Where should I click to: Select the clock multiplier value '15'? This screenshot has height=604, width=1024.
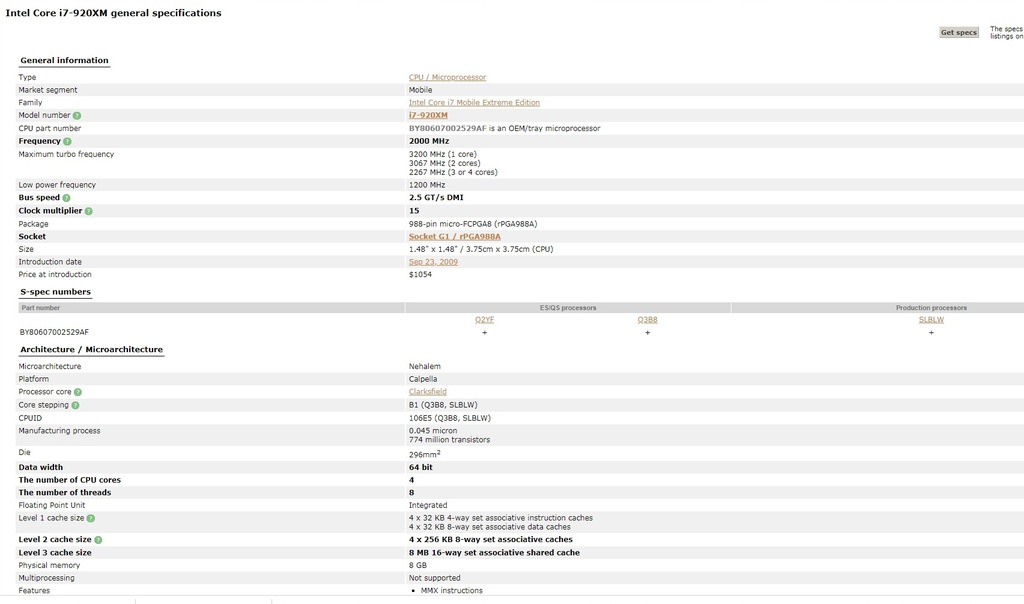click(x=414, y=211)
